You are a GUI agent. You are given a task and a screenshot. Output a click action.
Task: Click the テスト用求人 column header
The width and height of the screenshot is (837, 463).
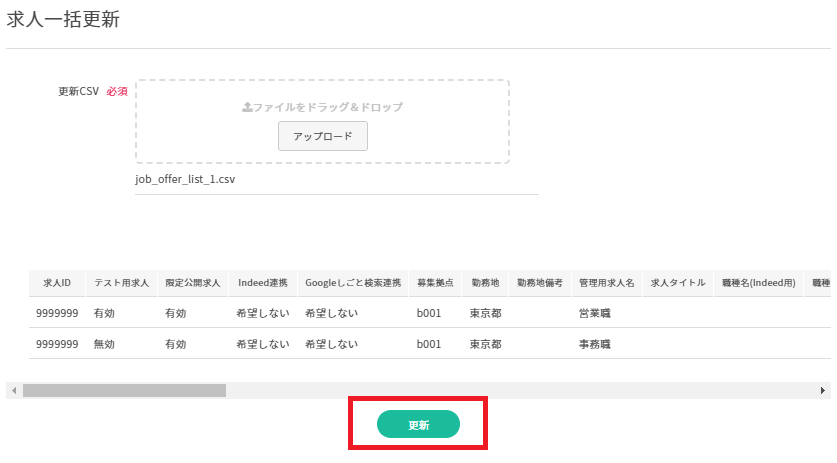pyautogui.click(x=121, y=283)
